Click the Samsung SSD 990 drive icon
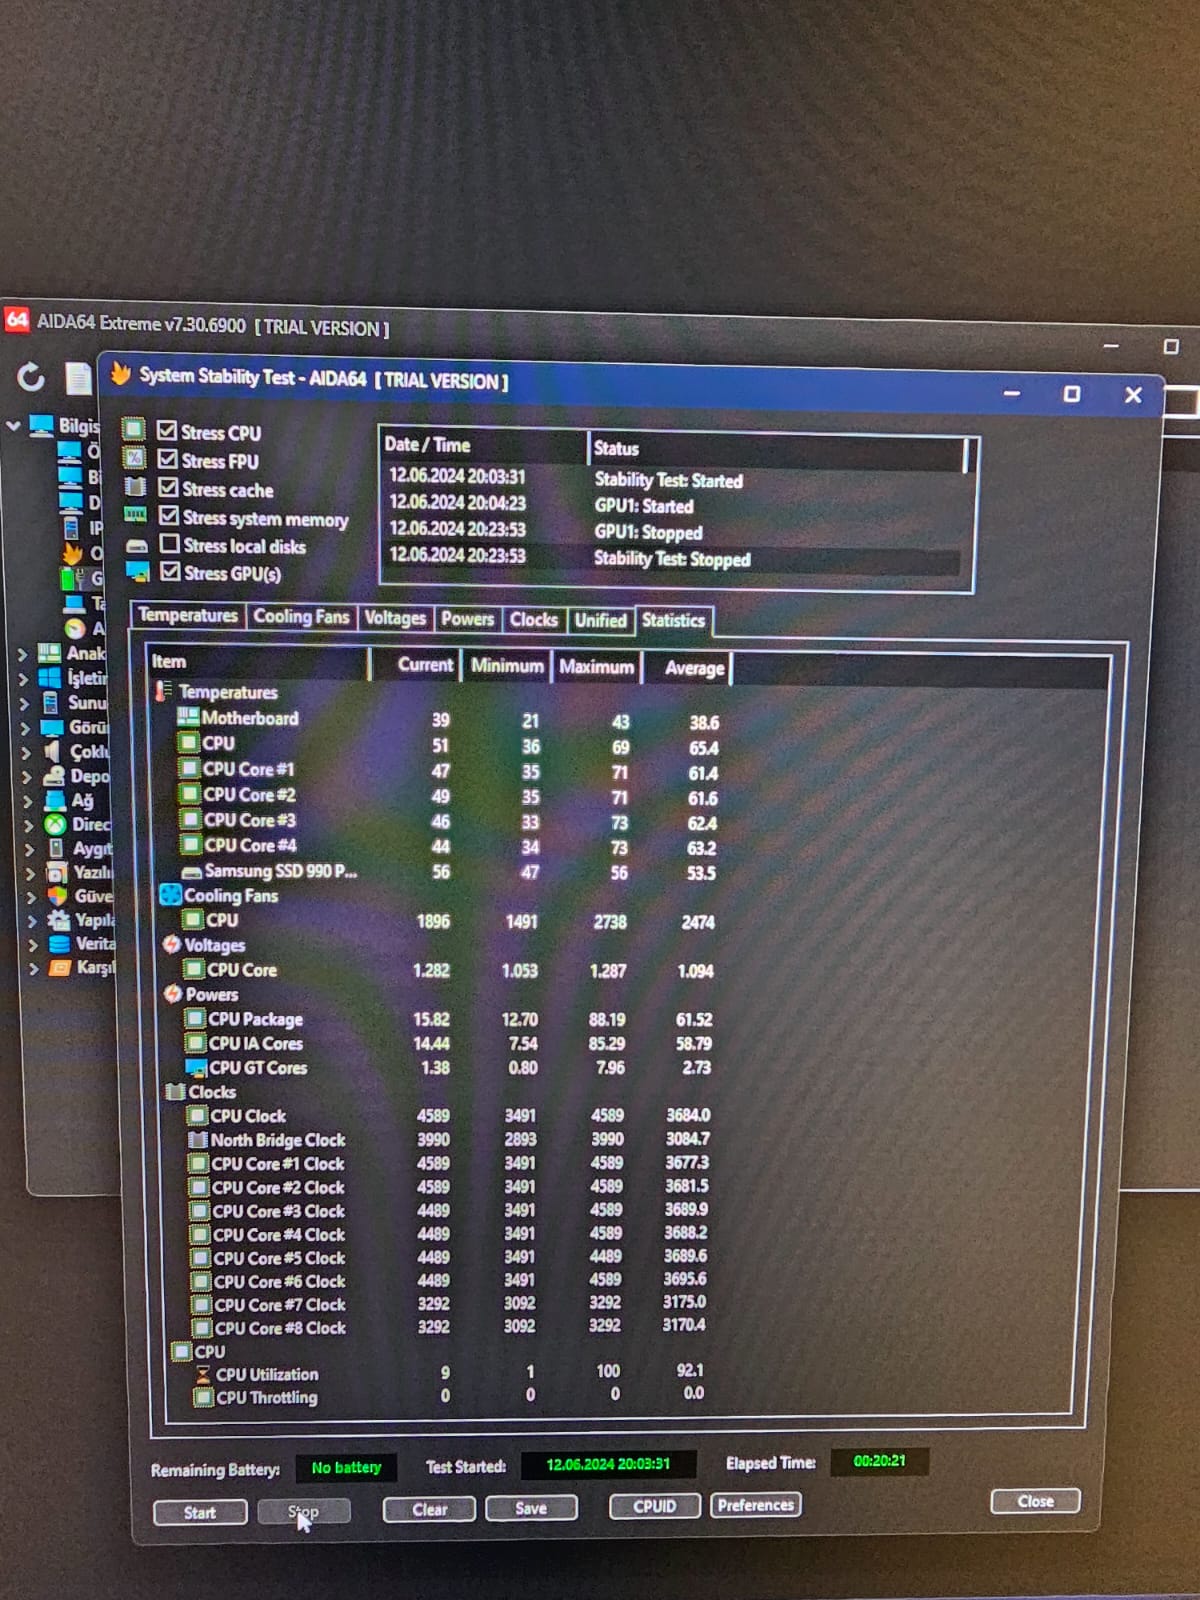1200x1600 pixels. point(192,872)
